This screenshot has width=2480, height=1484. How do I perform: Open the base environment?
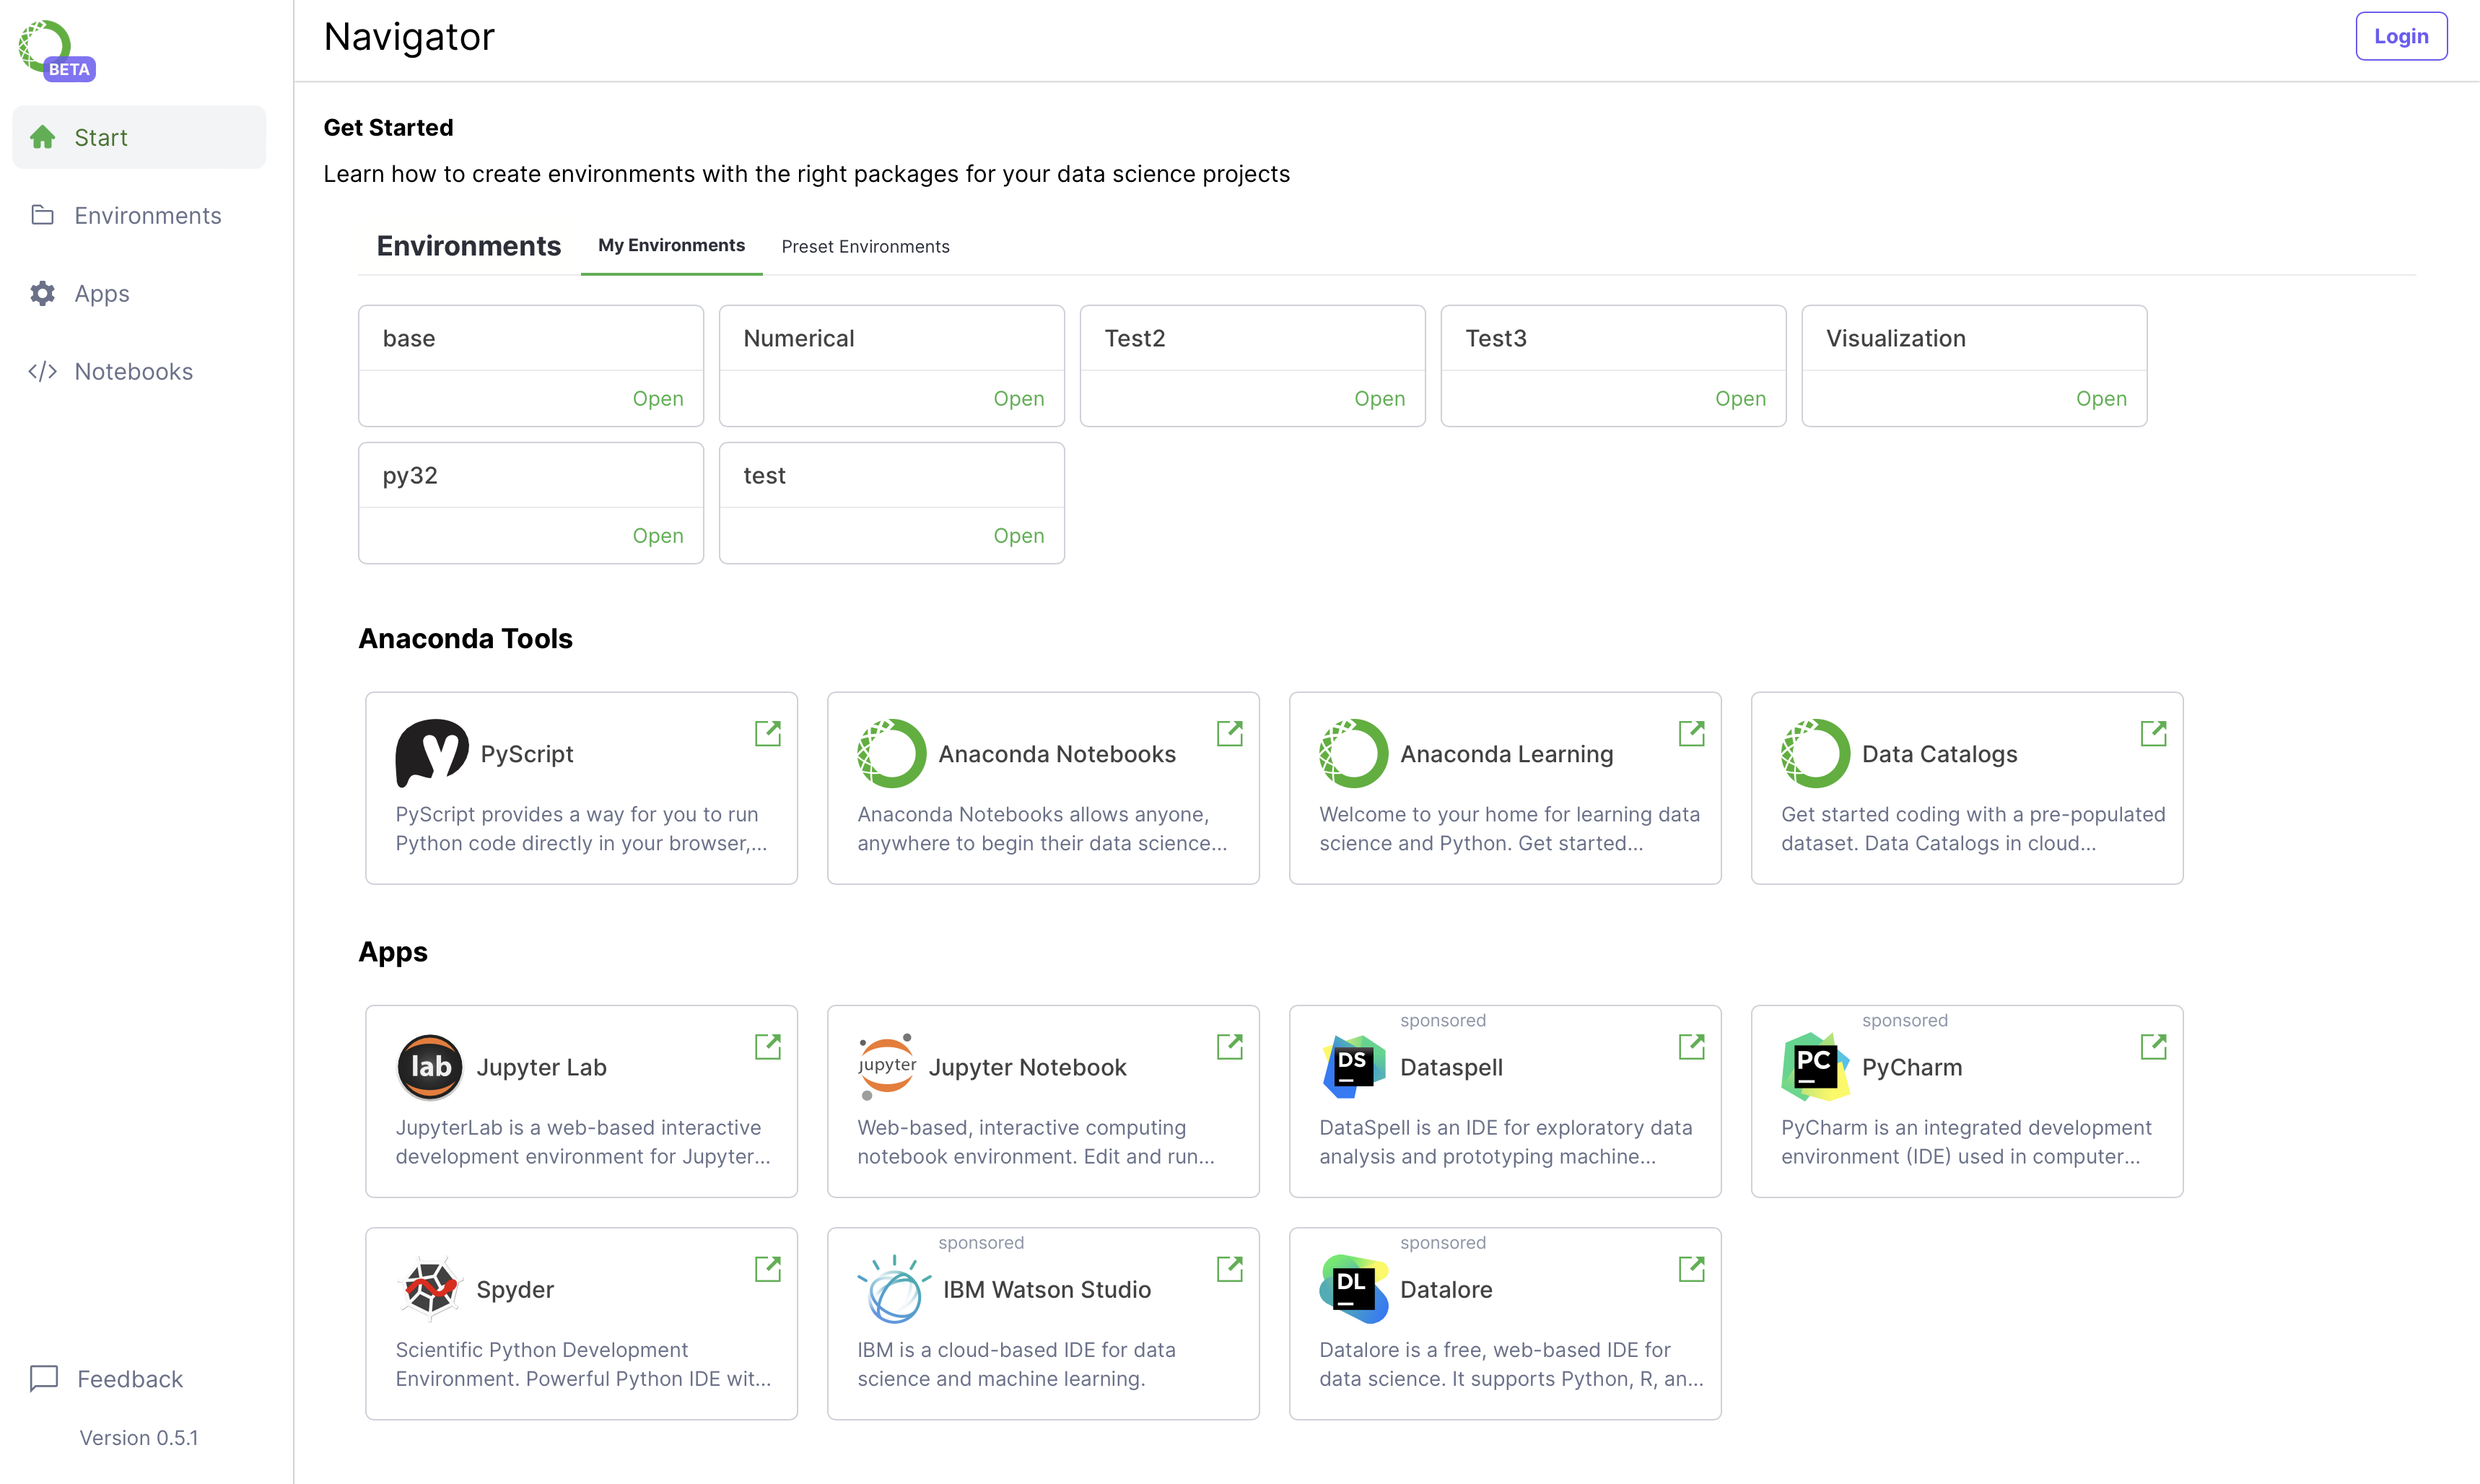click(x=657, y=398)
